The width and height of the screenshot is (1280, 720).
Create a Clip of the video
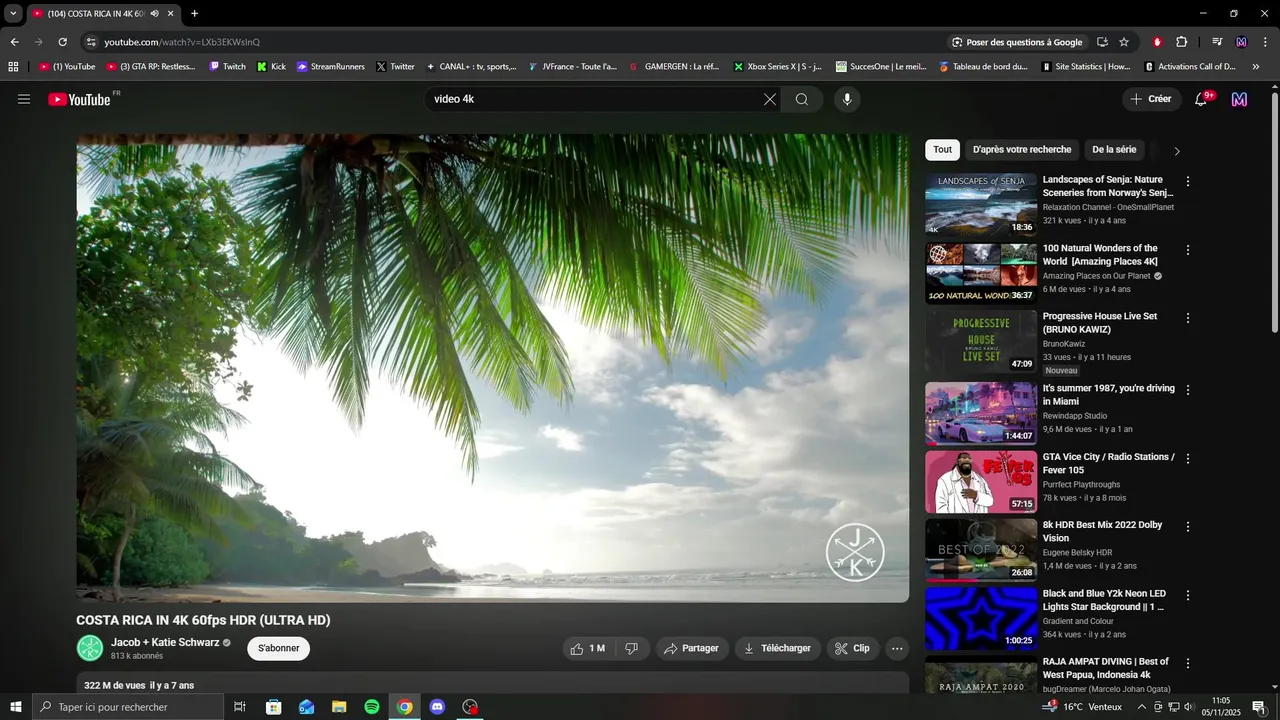pos(853,648)
